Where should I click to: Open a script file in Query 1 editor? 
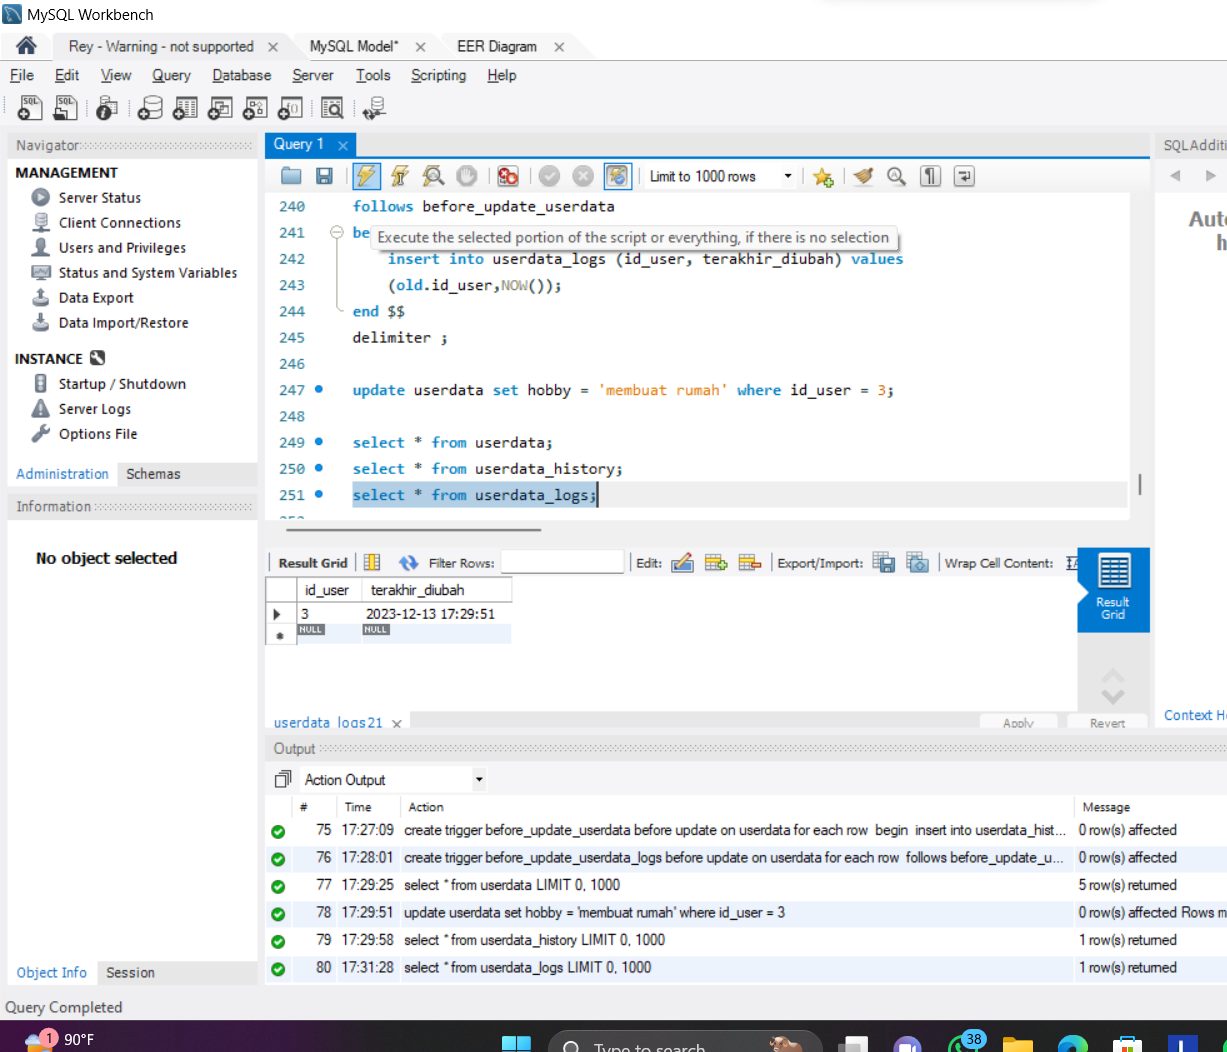pyautogui.click(x=291, y=176)
